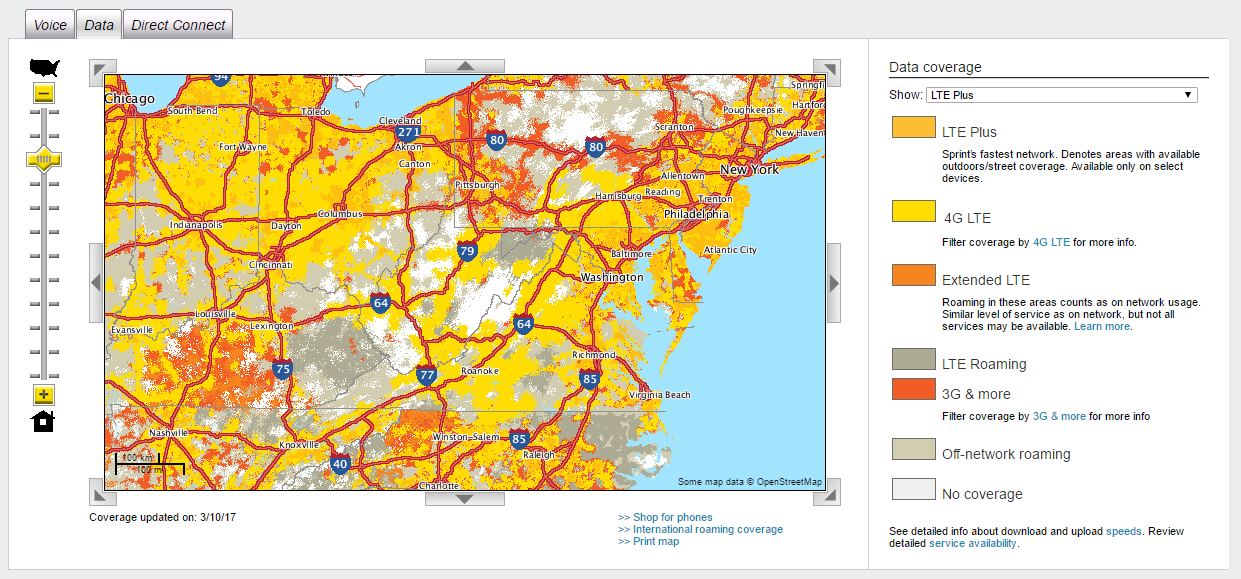Click the LTE Roaming gray swatch

914,359
